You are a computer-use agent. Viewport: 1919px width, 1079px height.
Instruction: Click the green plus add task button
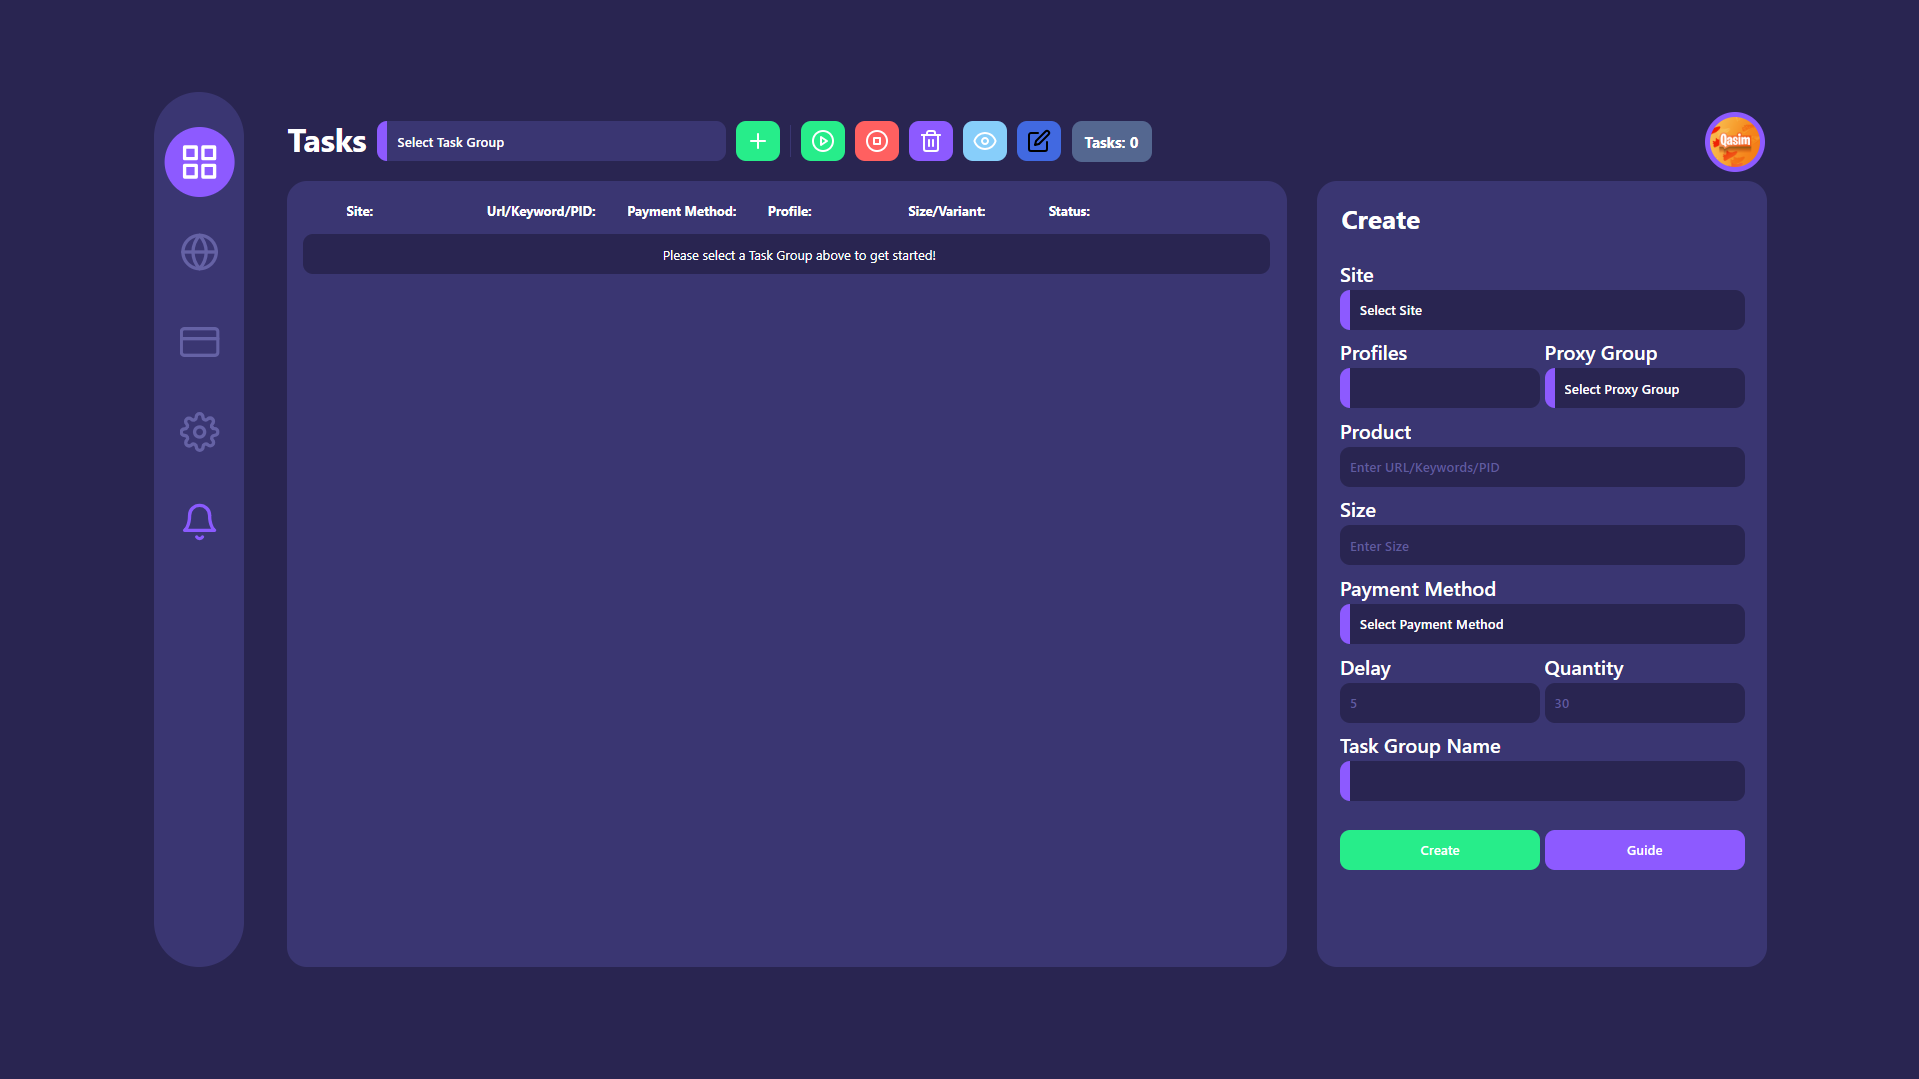click(757, 141)
